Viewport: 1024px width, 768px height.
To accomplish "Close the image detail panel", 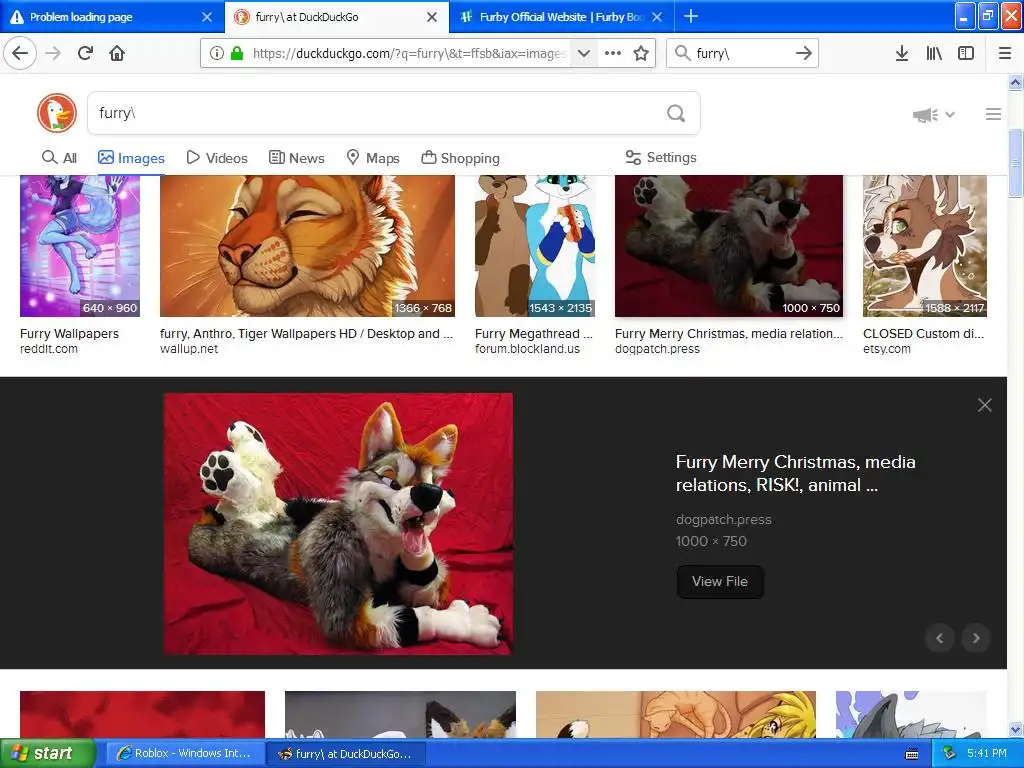I will point(985,405).
